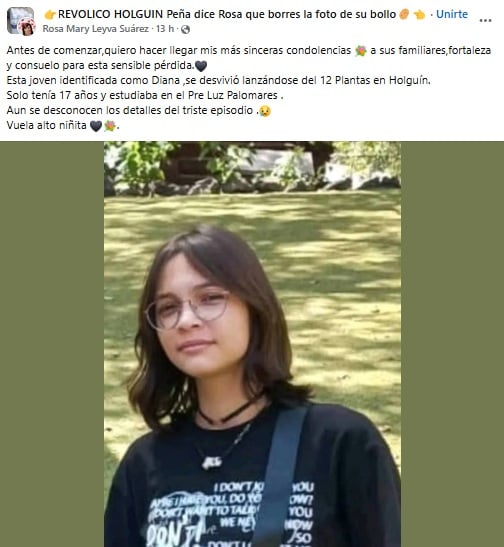The image size is (504, 547).
Task: Open the group avatar thumbnail
Action: (x=21, y=21)
